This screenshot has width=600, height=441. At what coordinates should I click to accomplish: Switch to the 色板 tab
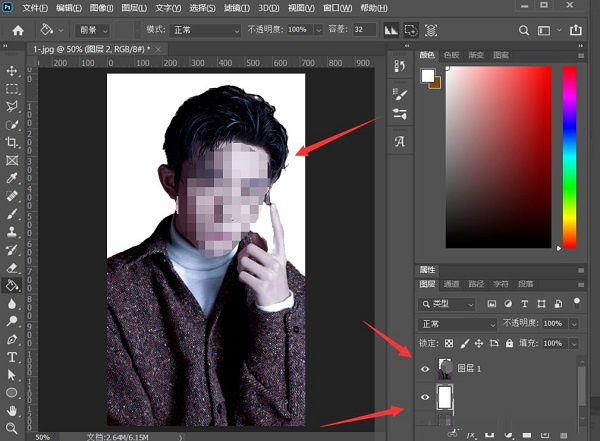coord(452,55)
